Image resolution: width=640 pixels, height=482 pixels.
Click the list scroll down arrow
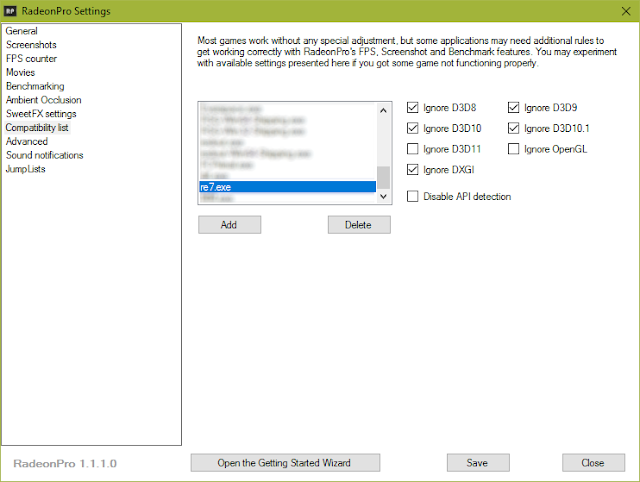(383, 196)
